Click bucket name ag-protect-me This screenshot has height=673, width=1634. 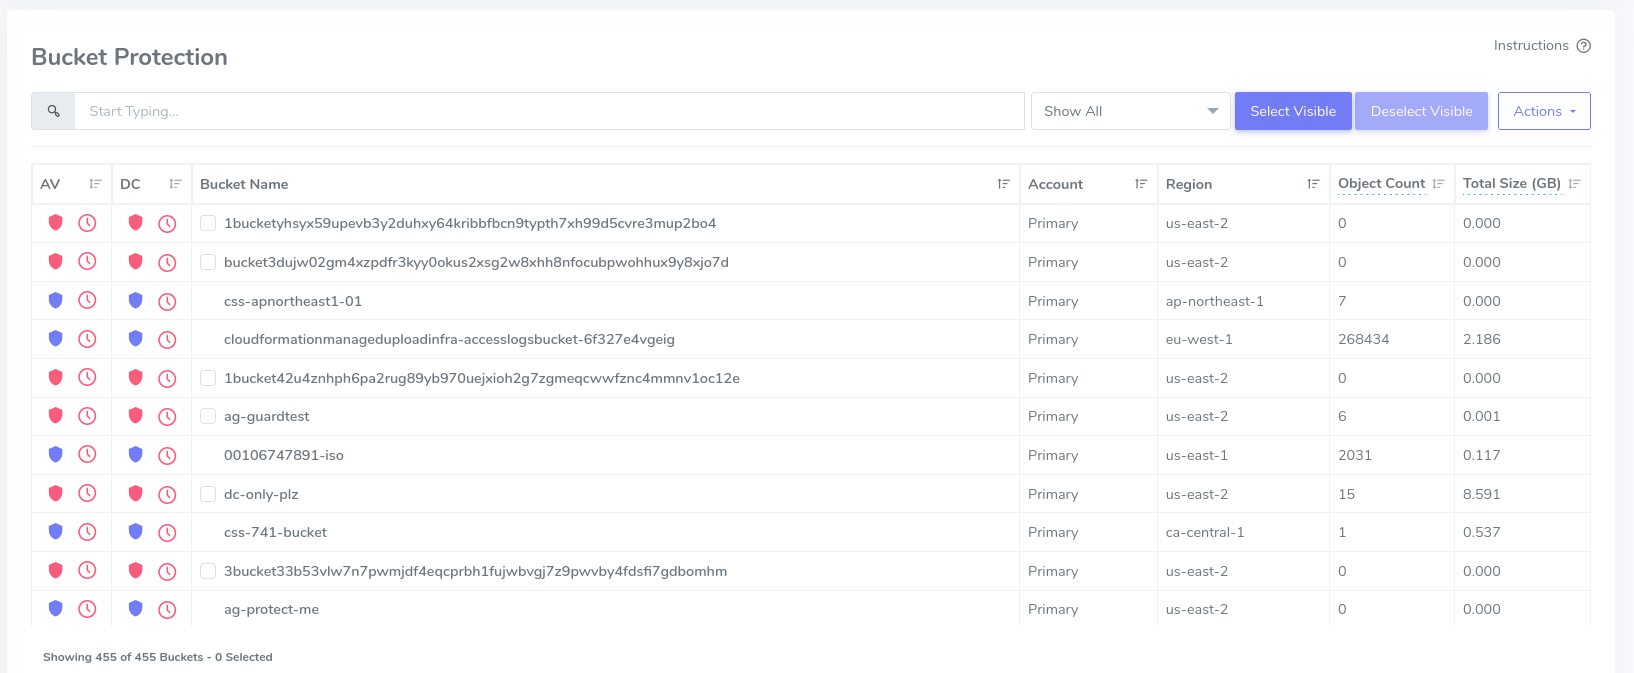tap(271, 609)
